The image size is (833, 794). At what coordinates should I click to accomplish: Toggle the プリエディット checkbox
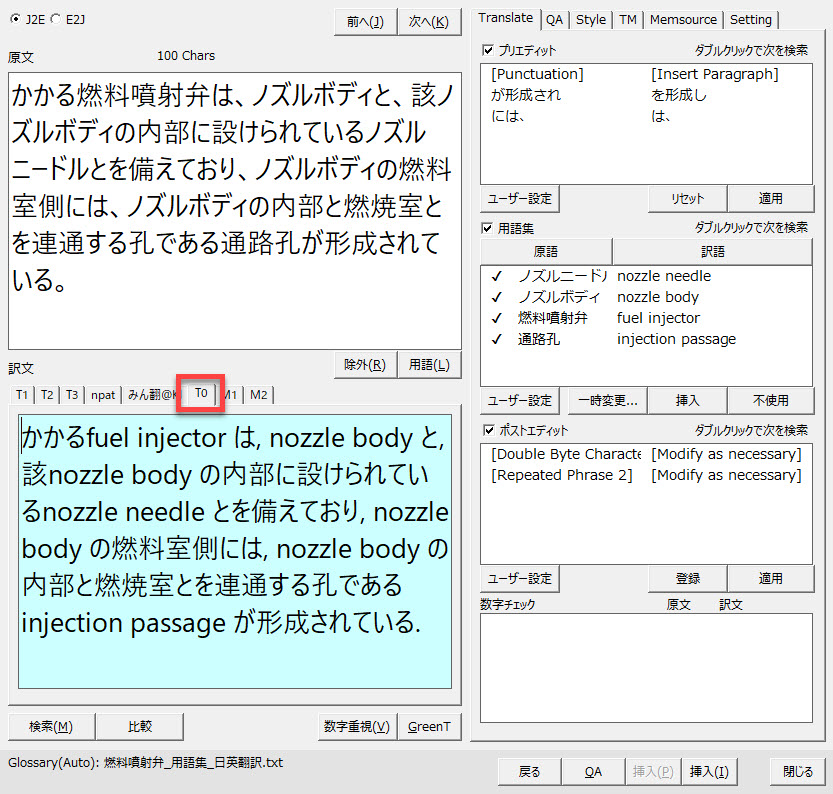coord(488,50)
